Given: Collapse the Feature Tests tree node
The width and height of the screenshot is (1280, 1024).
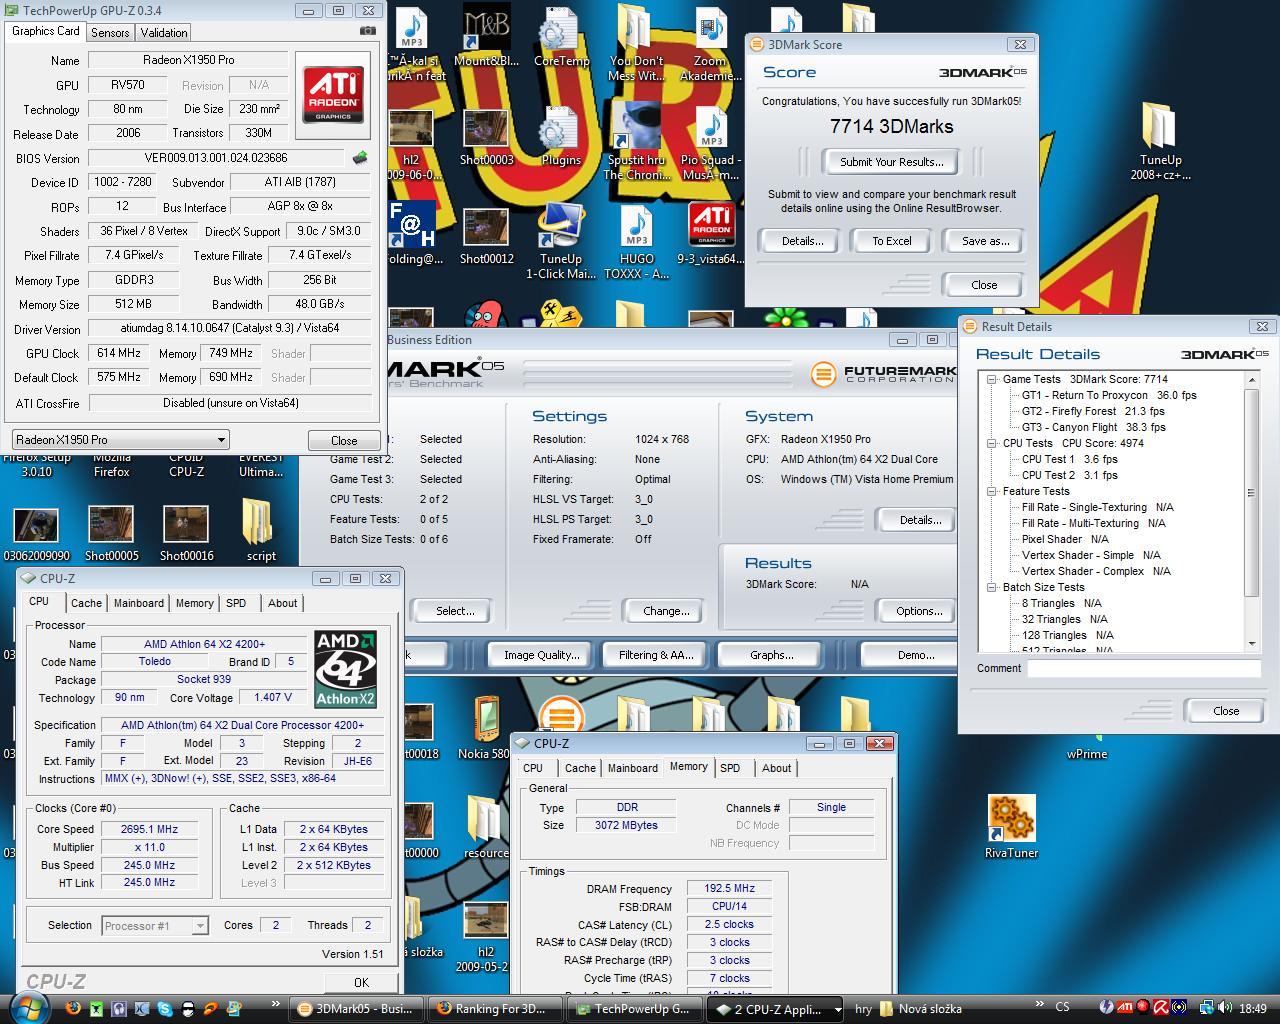Looking at the screenshot, I should click(992, 491).
